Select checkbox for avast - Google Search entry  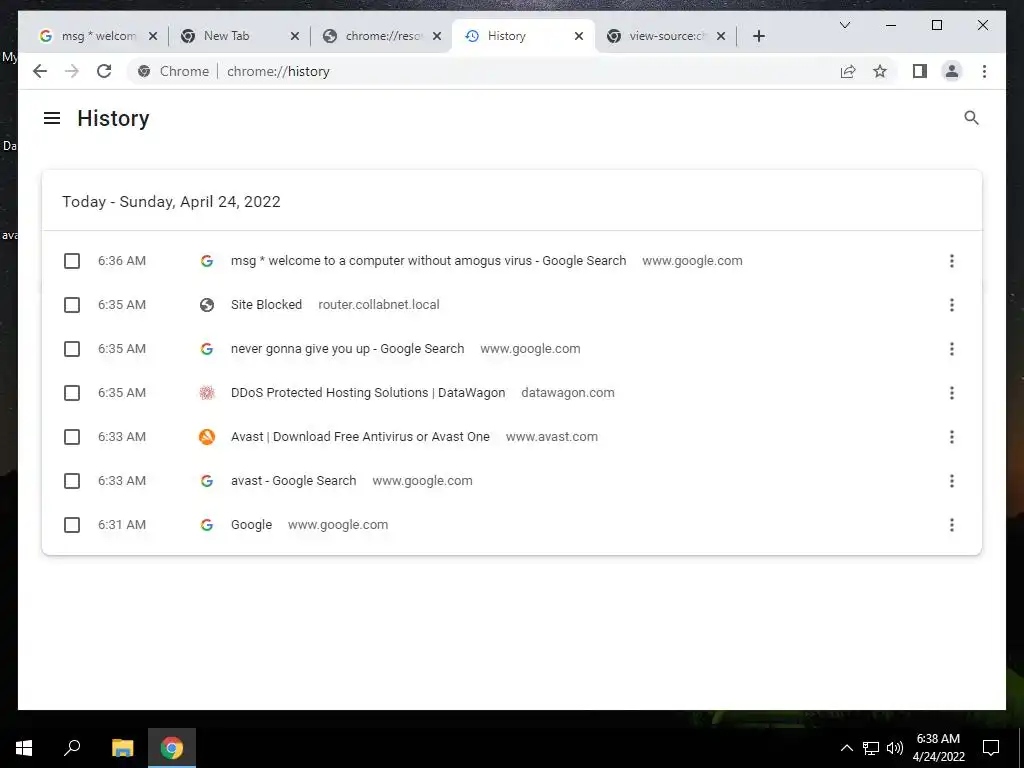coord(72,481)
